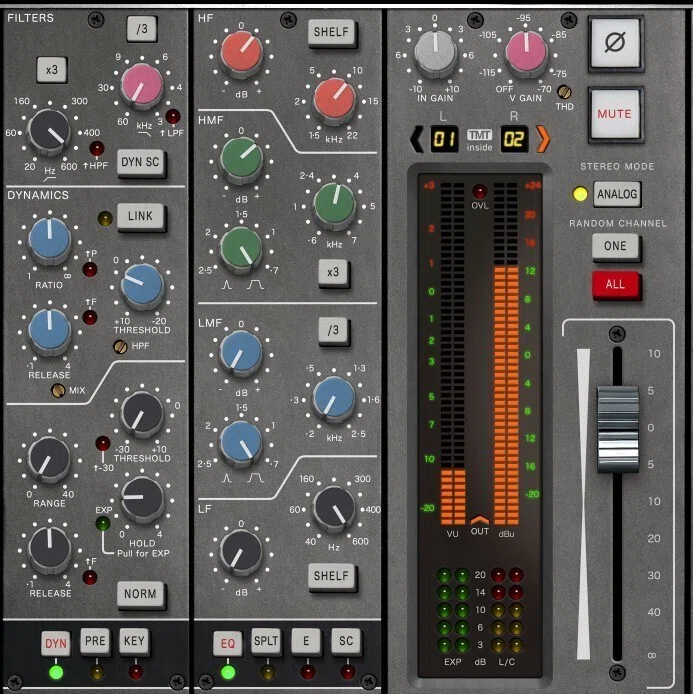
Task: Go to next TMT channel with orange arrow
Action: 543,139
